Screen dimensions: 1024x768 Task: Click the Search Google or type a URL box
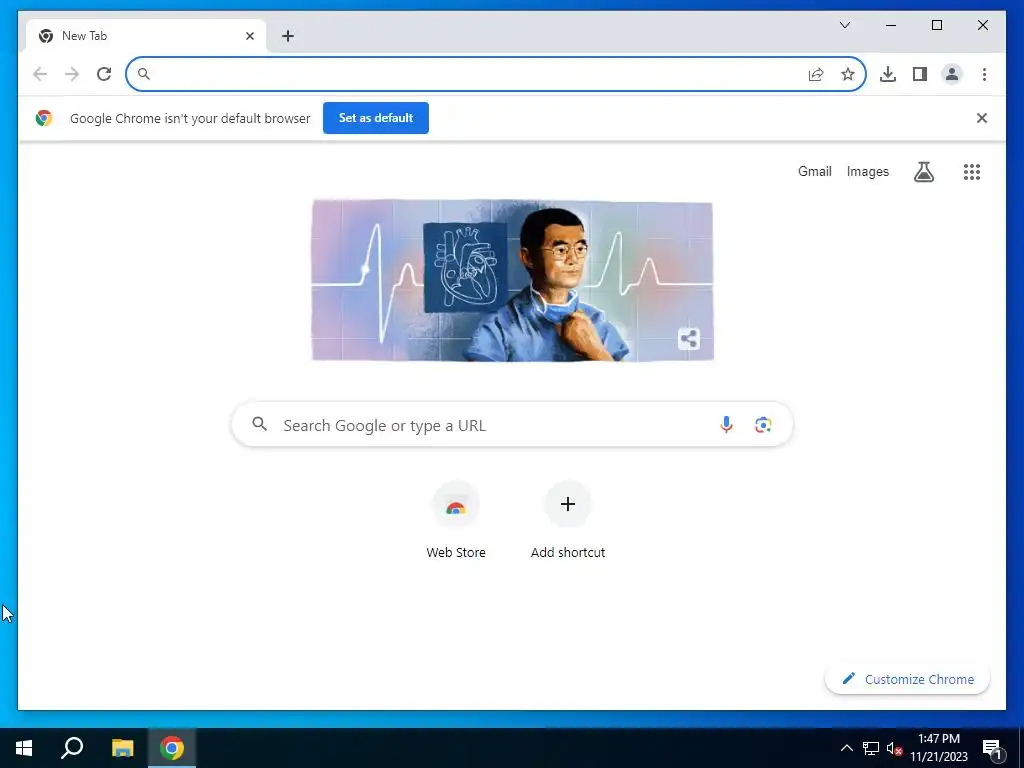[512, 425]
